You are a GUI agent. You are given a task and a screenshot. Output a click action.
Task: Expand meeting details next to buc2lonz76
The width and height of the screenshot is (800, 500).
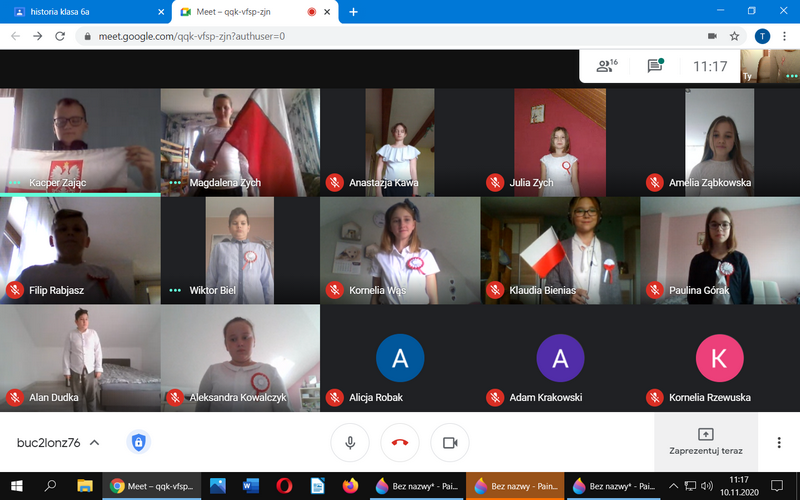pyautogui.click(x=95, y=442)
